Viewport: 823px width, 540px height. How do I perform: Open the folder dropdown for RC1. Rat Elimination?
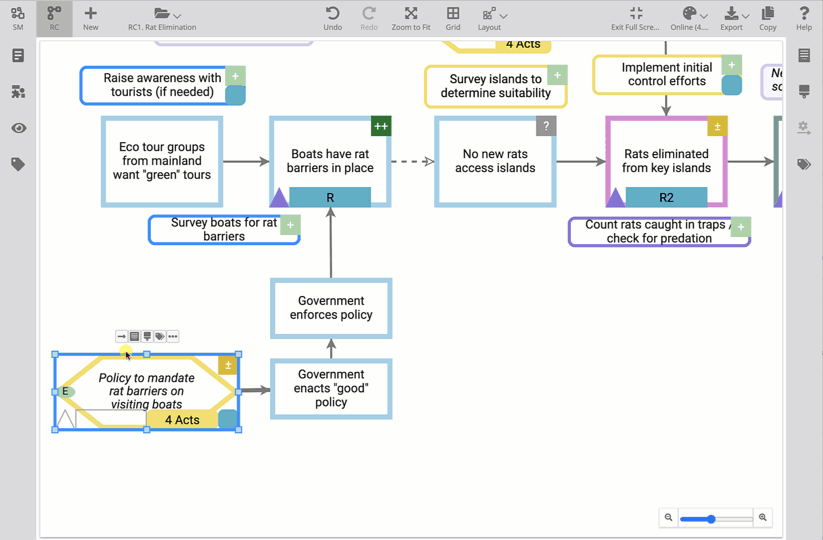pyautogui.click(x=167, y=14)
